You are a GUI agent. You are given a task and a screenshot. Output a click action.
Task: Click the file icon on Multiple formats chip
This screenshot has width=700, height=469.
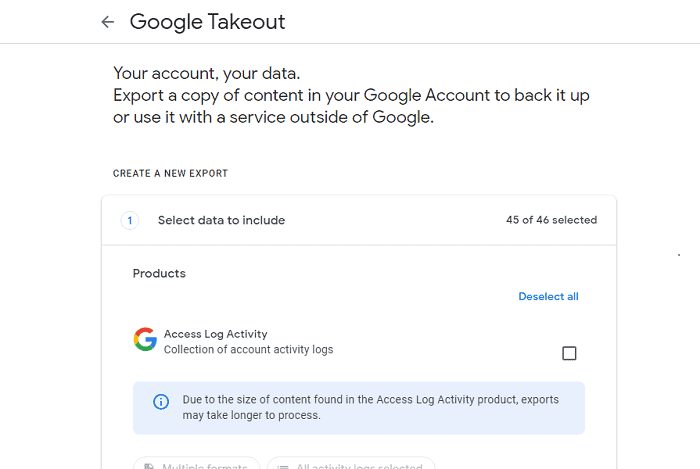149,466
